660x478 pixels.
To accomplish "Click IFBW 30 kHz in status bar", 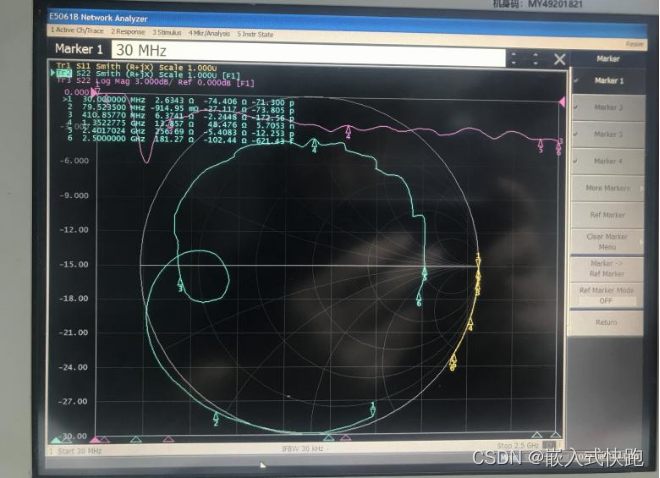I will click(303, 449).
